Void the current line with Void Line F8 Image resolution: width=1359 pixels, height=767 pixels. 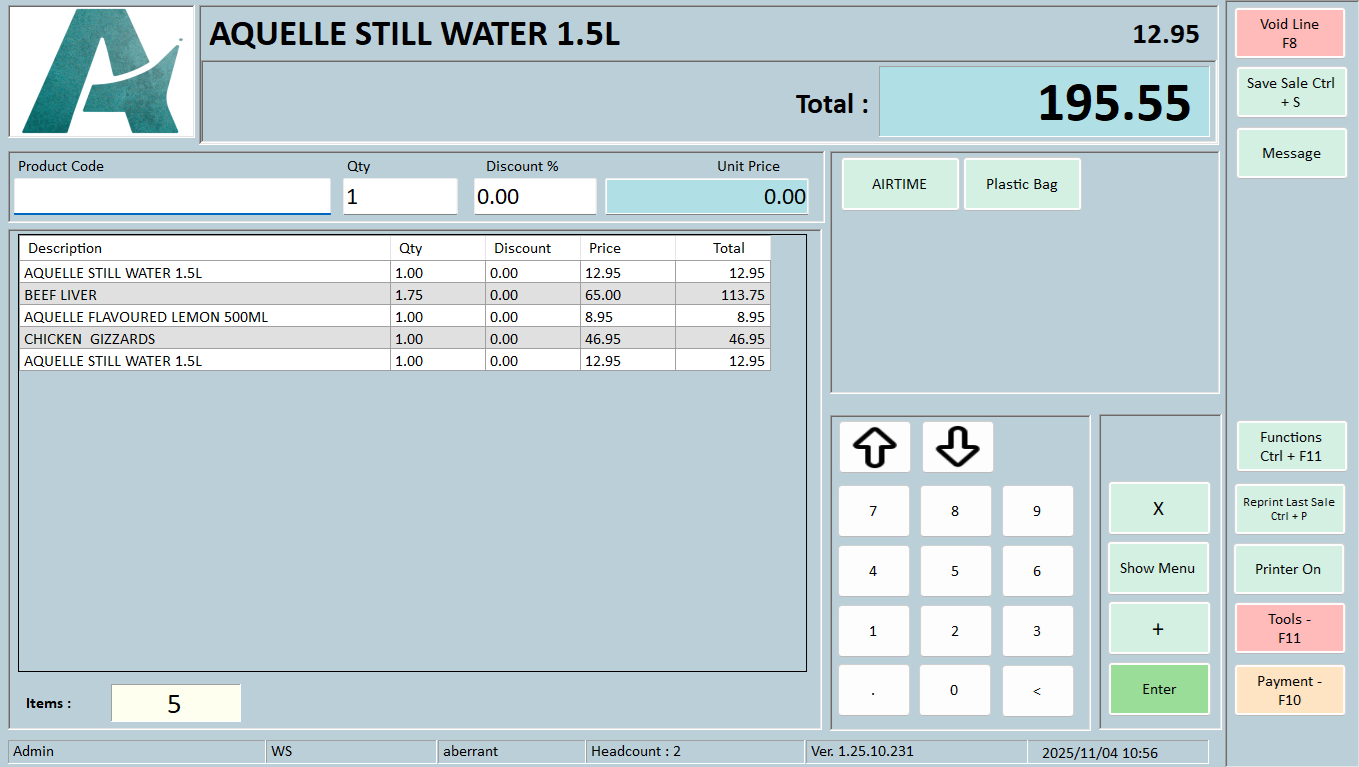tap(1290, 33)
